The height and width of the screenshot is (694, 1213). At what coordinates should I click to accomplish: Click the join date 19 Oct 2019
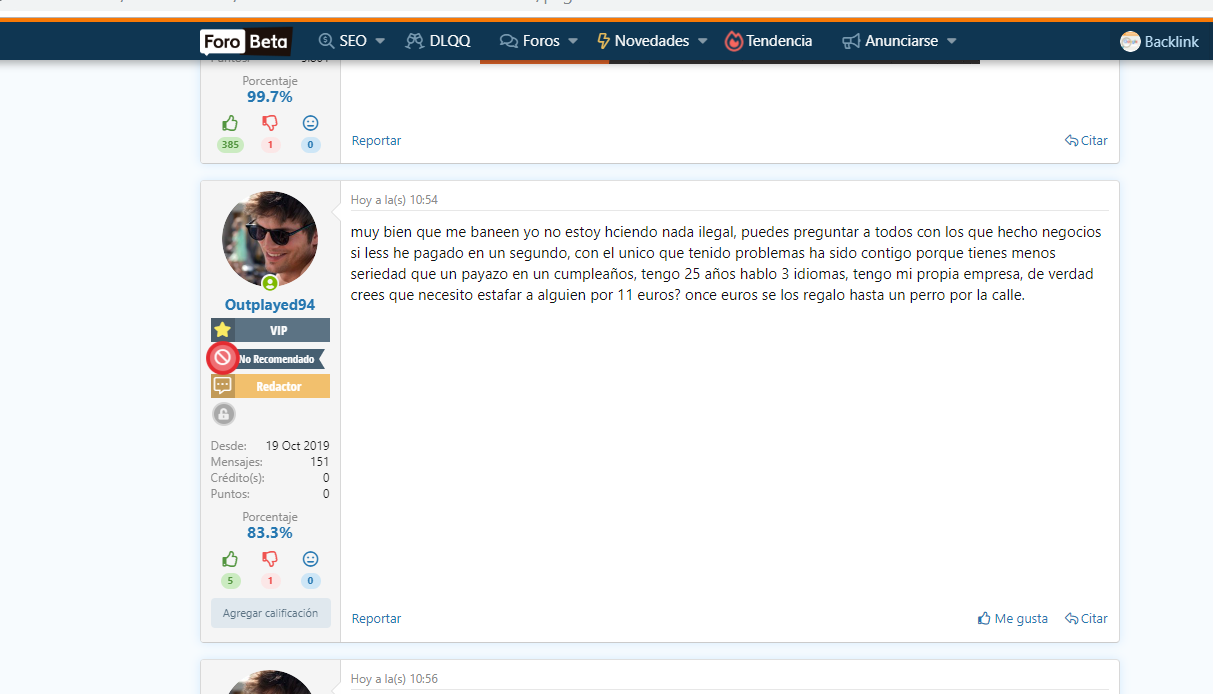click(297, 446)
